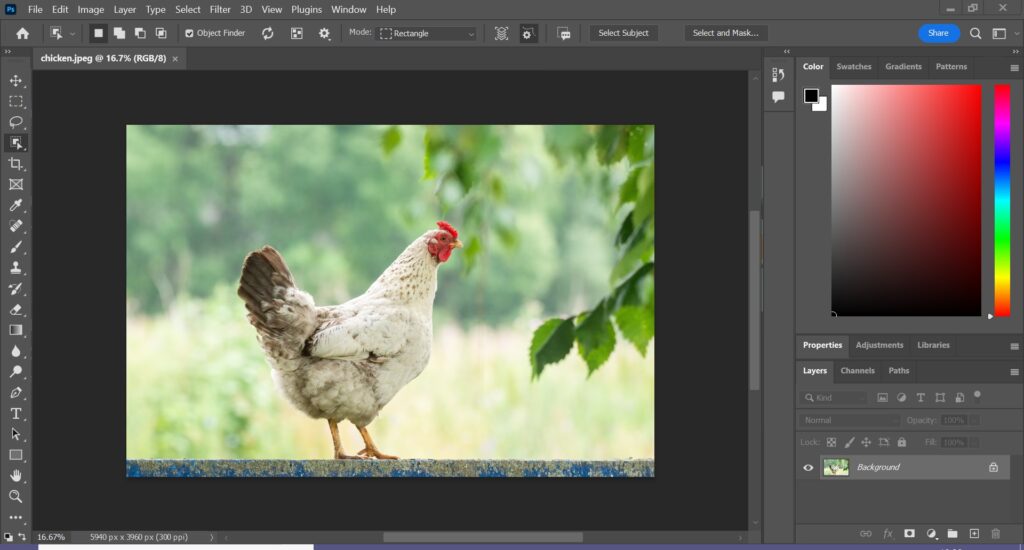Open the Filter menu
1024x550 pixels.
pos(220,9)
